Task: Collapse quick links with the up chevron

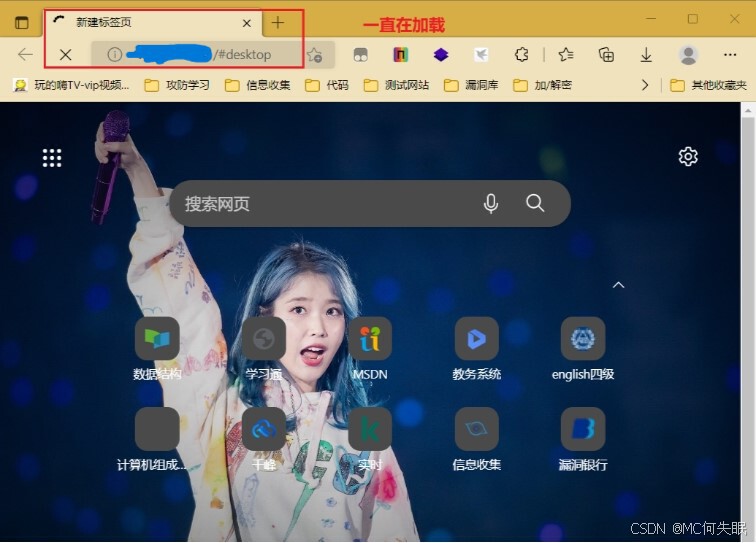Action: [619, 285]
